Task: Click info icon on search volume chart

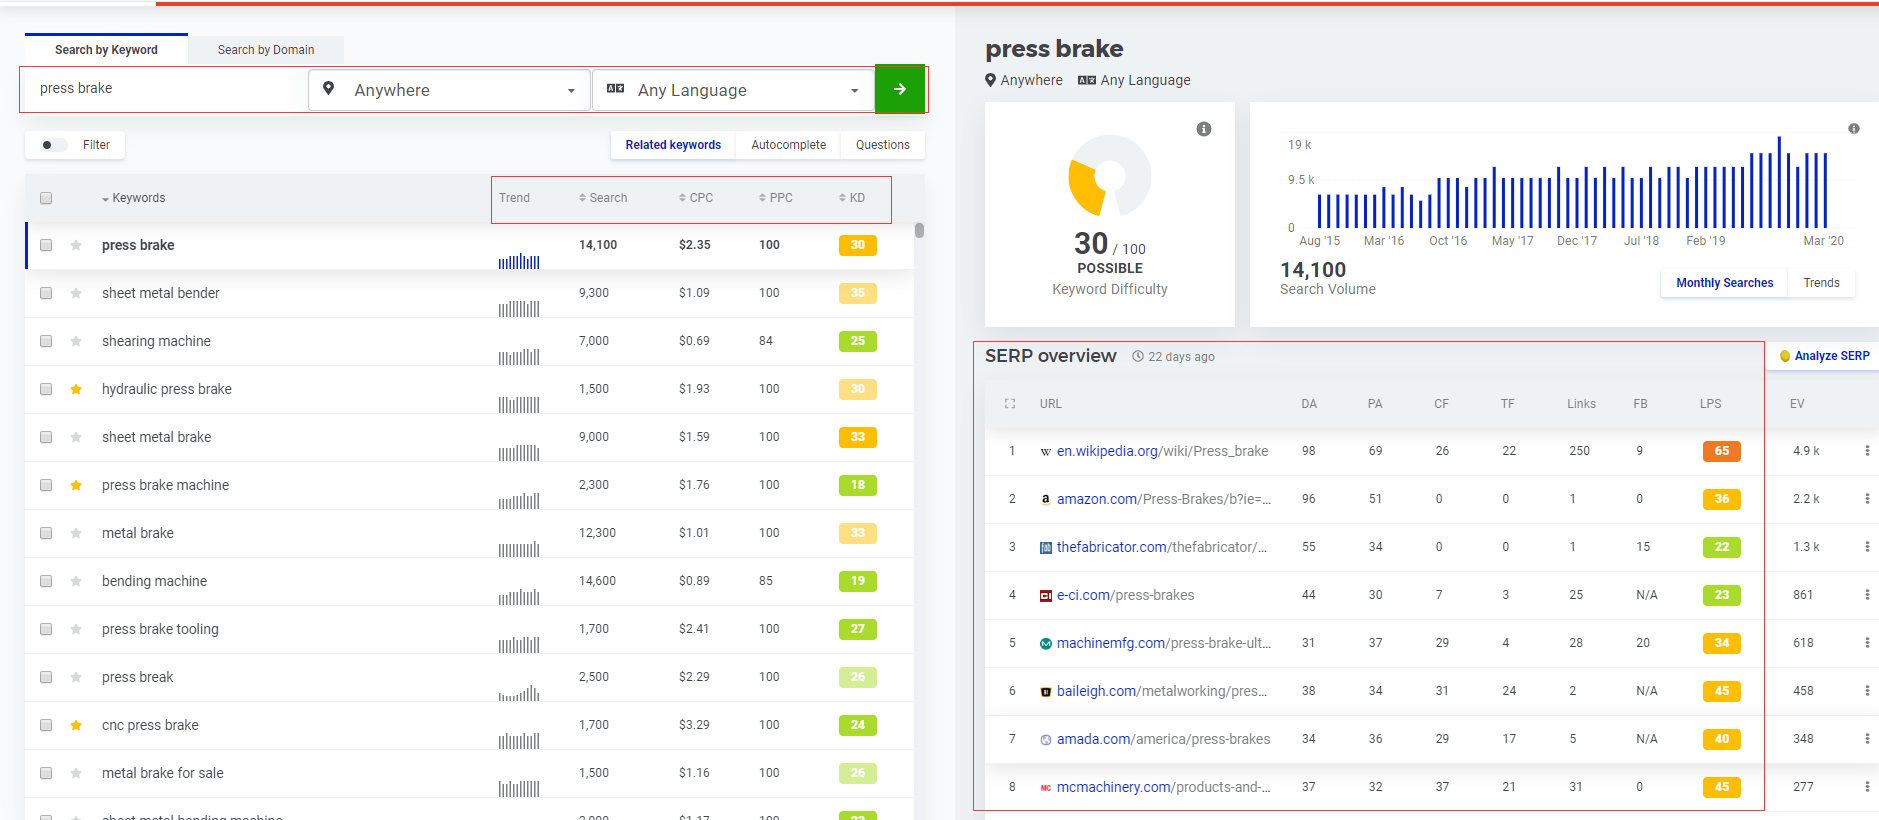Action: click(x=1853, y=129)
